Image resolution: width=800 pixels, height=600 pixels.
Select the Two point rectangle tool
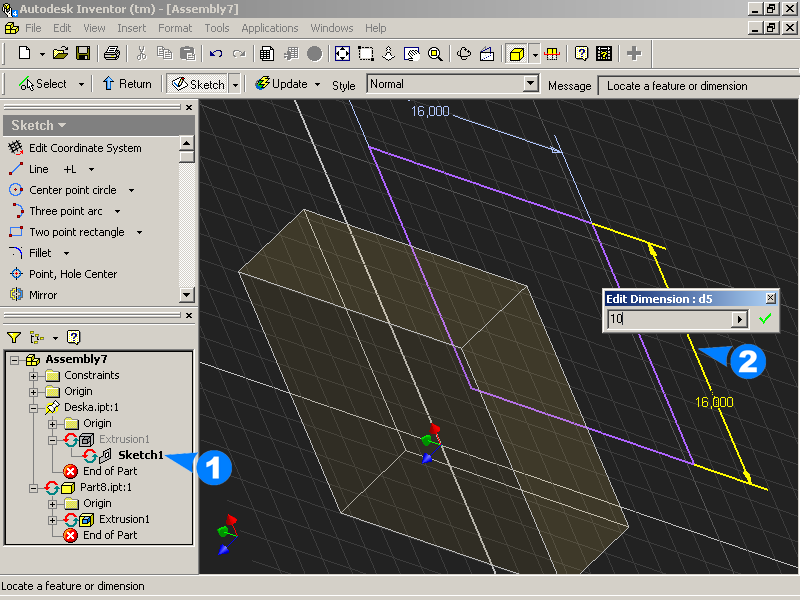pos(67,232)
